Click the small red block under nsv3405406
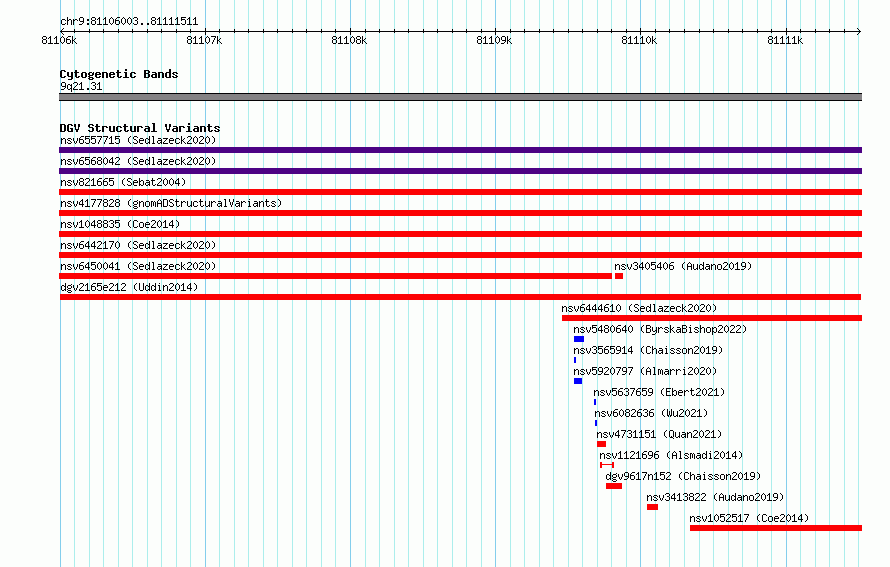 (619, 276)
